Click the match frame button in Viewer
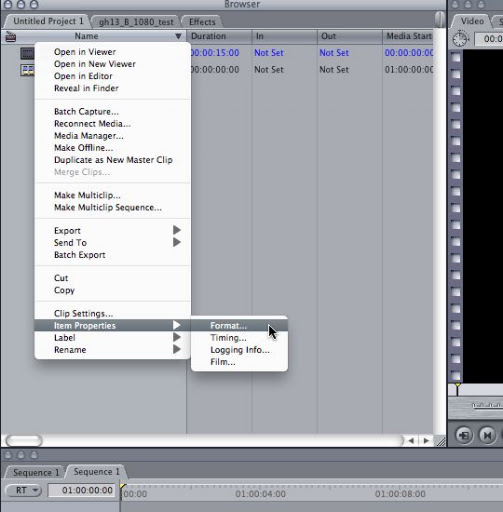The width and height of the screenshot is (503, 512). click(464, 435)
